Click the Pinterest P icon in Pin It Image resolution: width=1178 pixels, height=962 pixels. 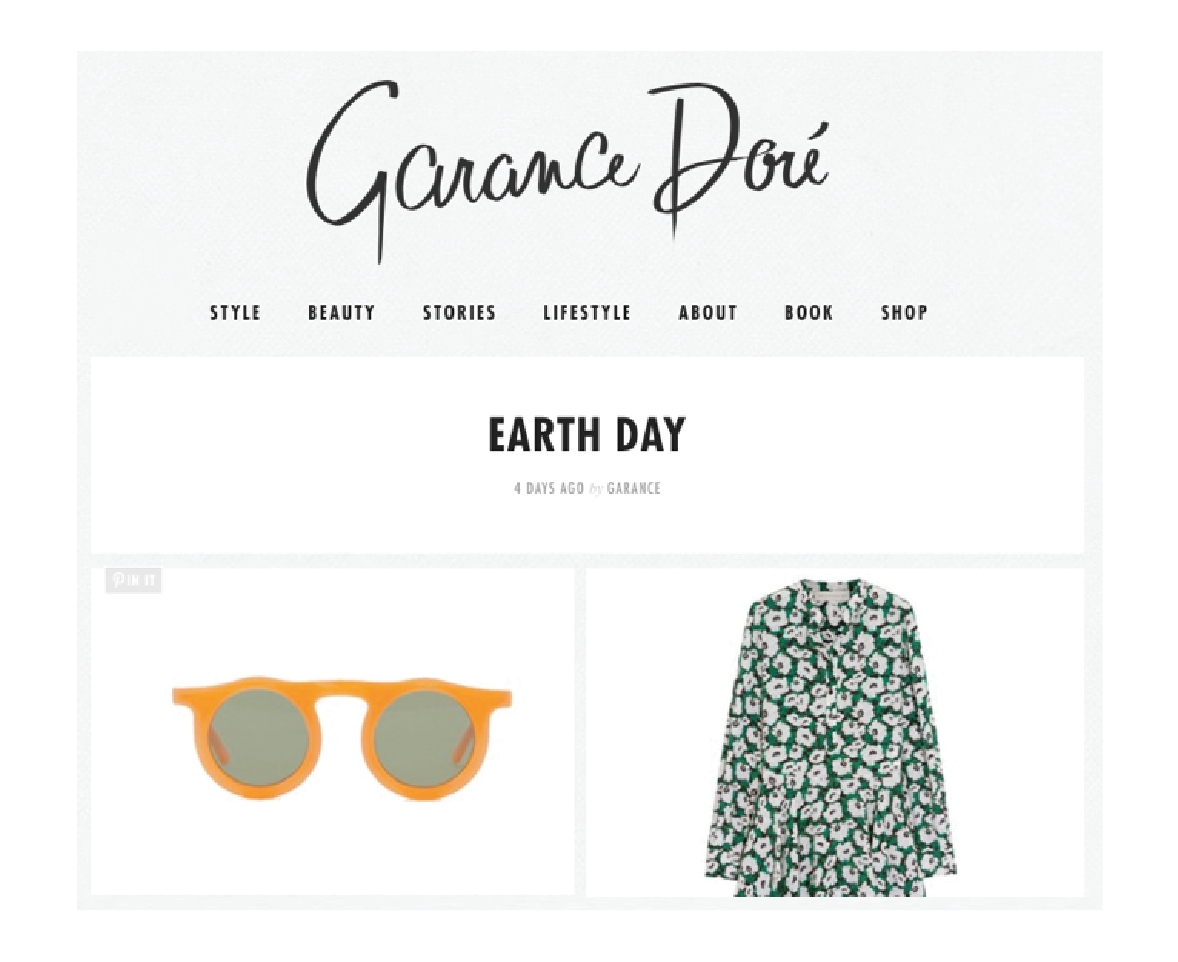pyautogui.click(x=118, y=580)
